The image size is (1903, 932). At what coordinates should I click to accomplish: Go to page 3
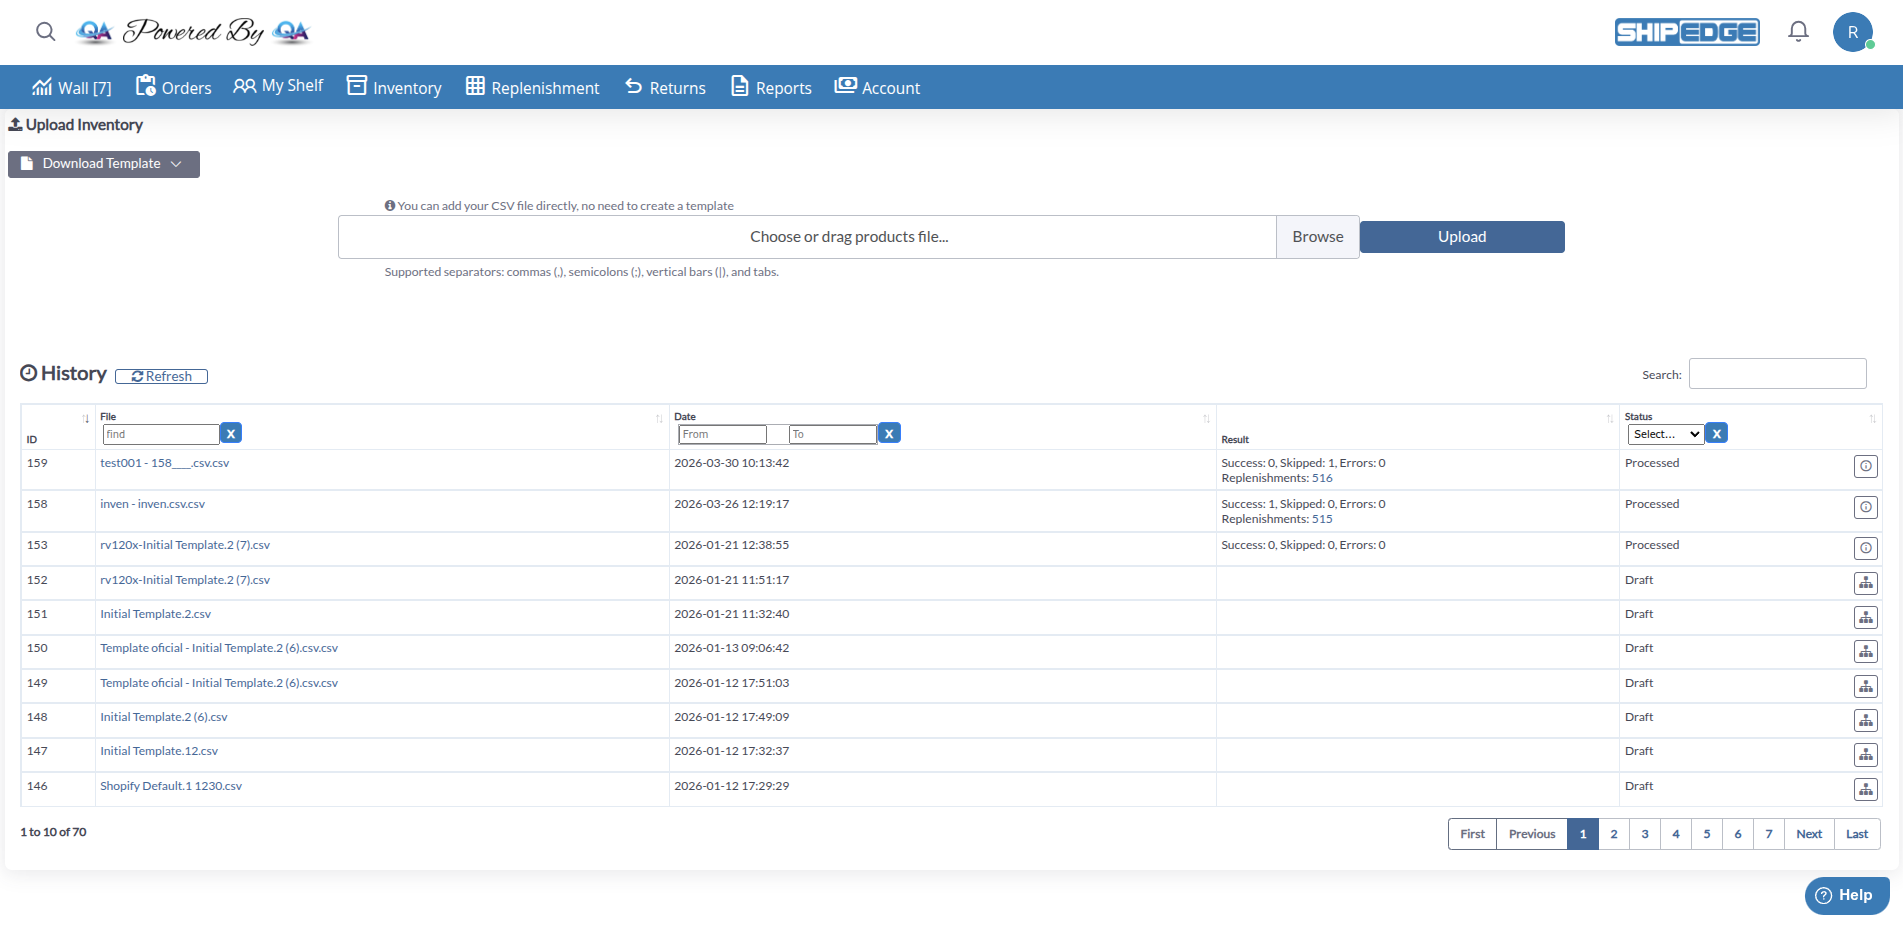1645,834
